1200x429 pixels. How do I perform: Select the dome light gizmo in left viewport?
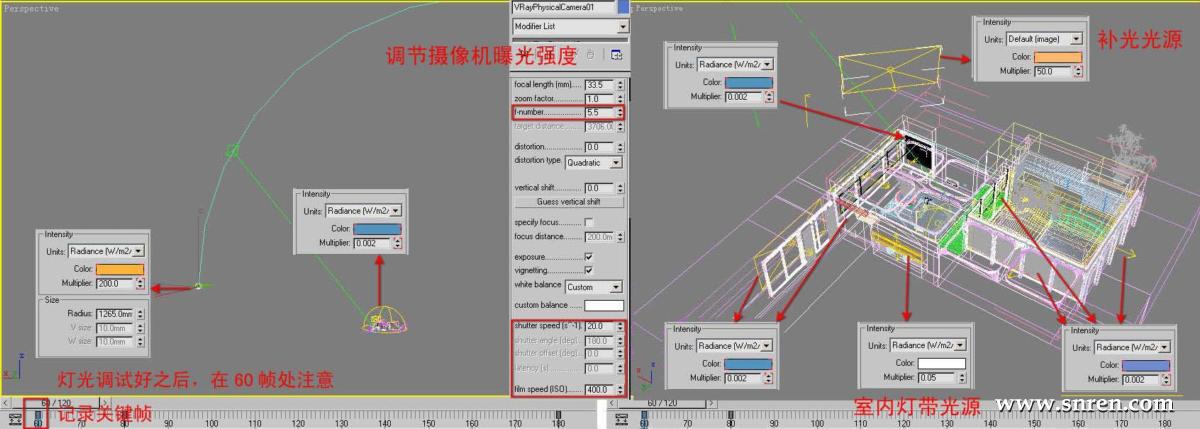[382, 319]
